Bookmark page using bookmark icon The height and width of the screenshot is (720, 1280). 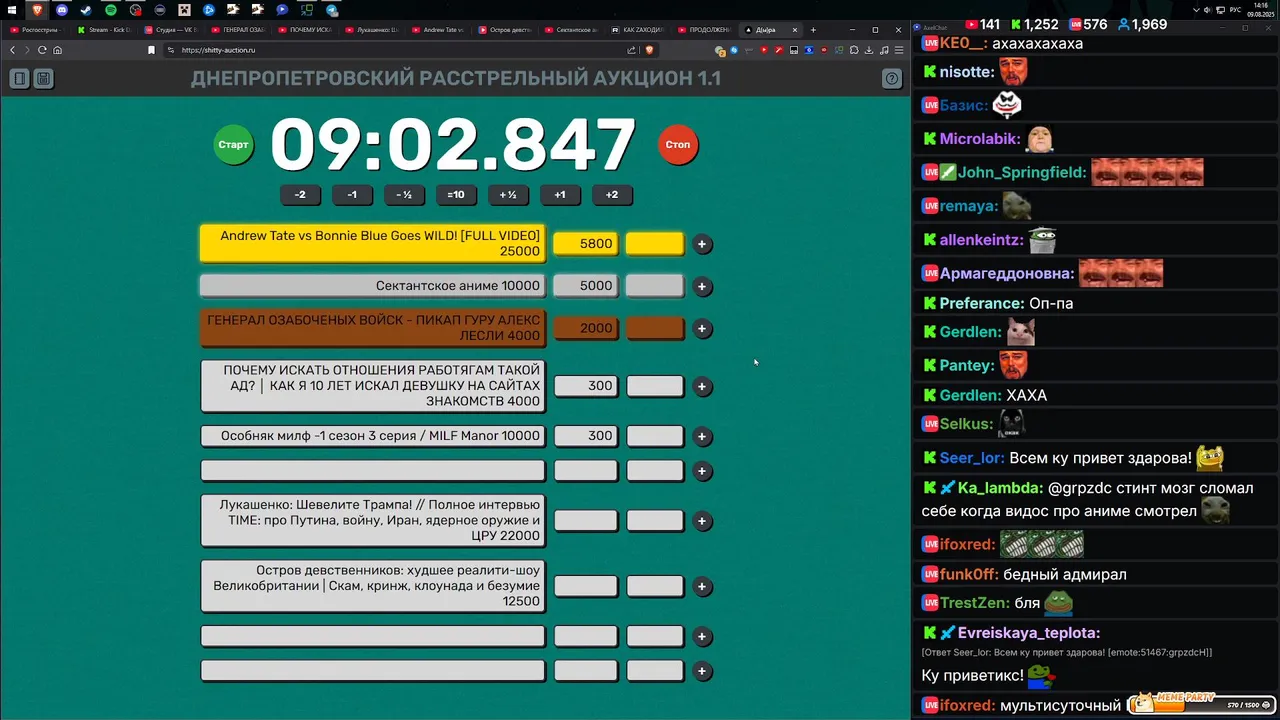[151, 50]
